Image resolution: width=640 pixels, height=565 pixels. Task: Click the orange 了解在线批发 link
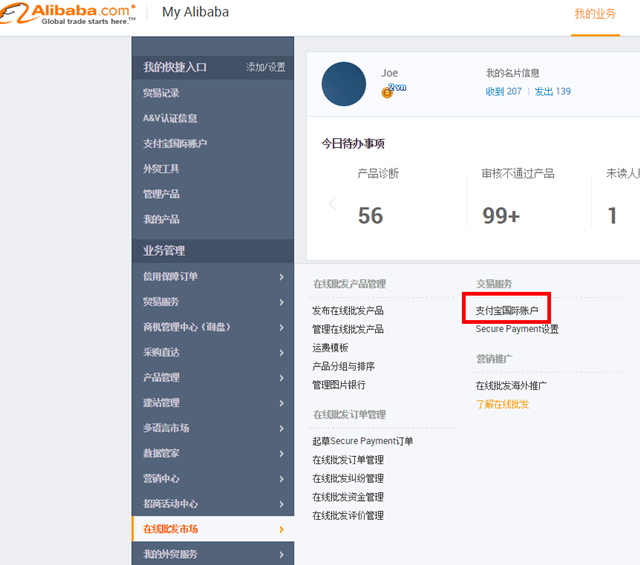coord(502,404)
